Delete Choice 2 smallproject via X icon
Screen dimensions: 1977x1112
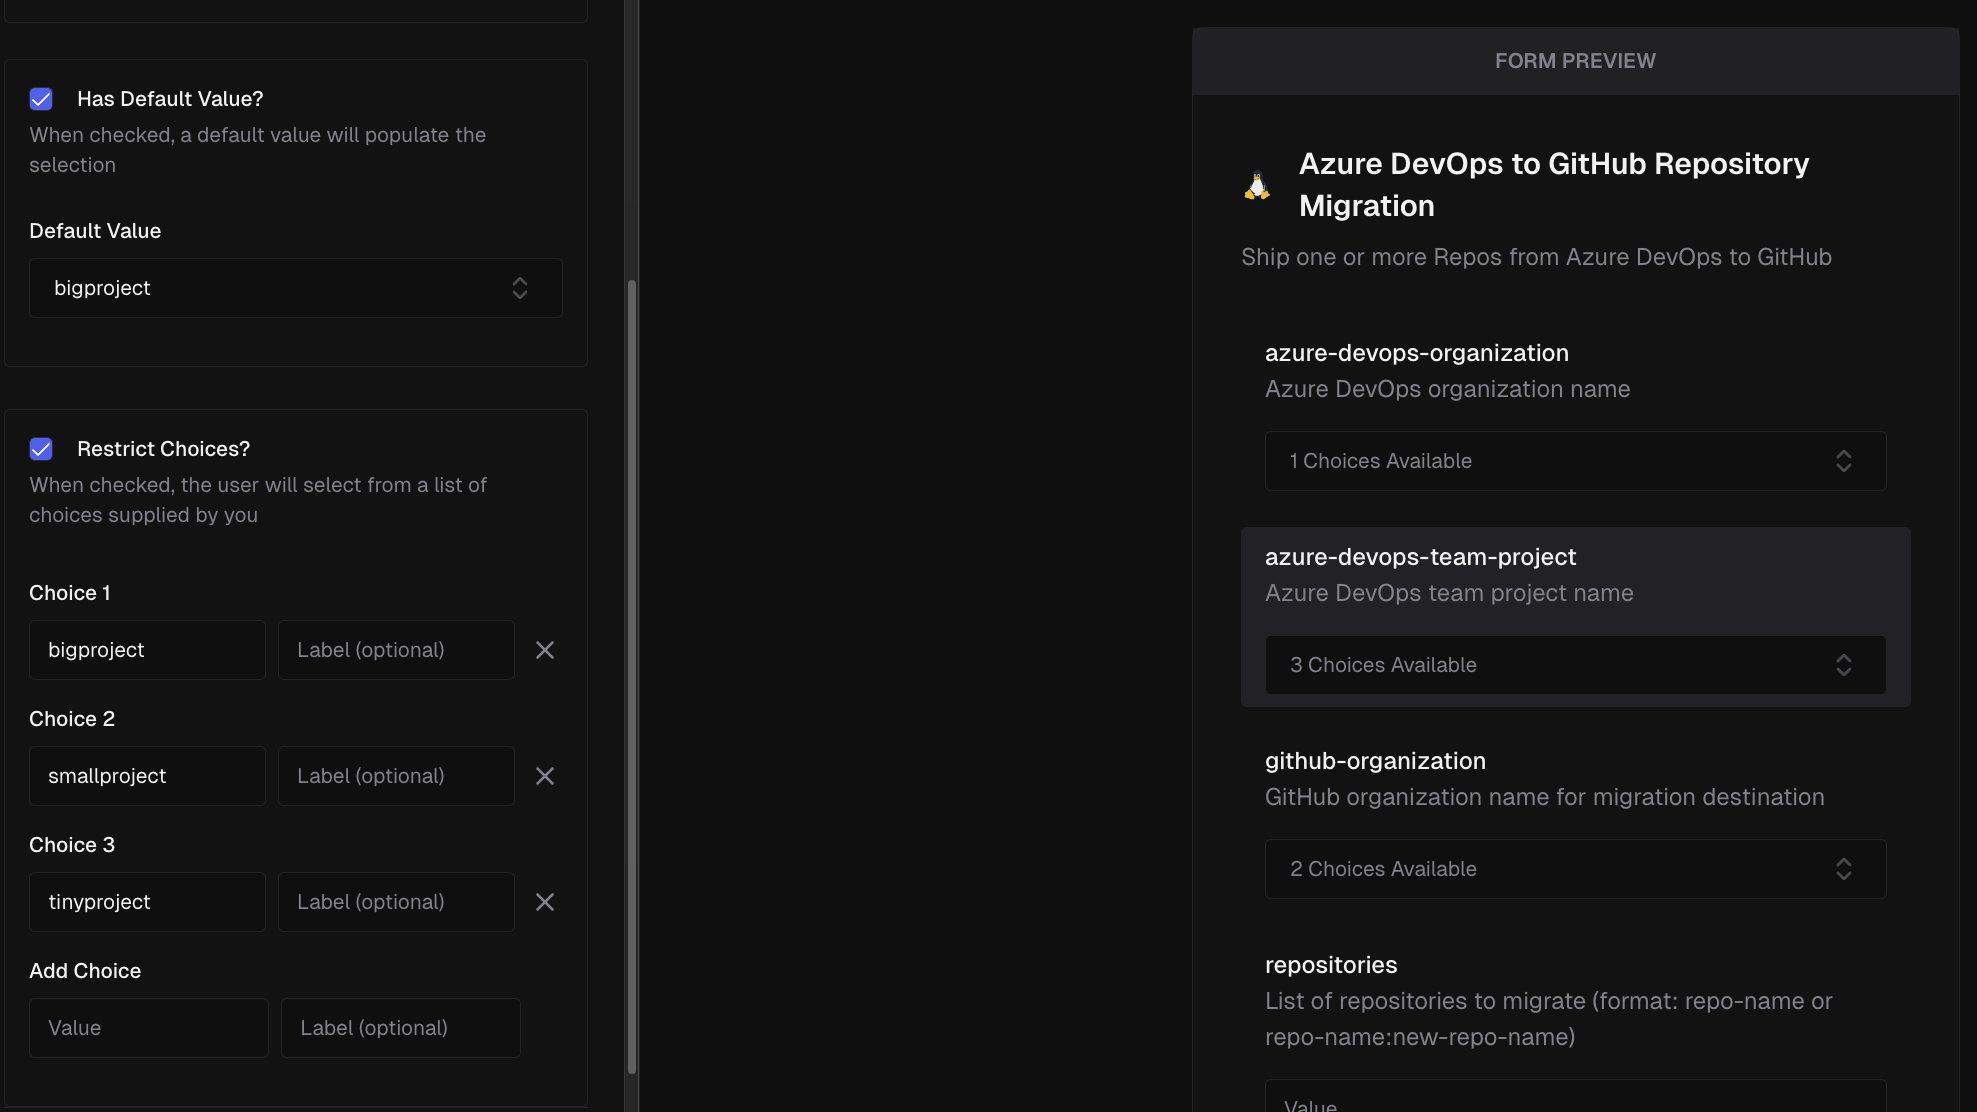pyautogui.click(x=545, y=776)
